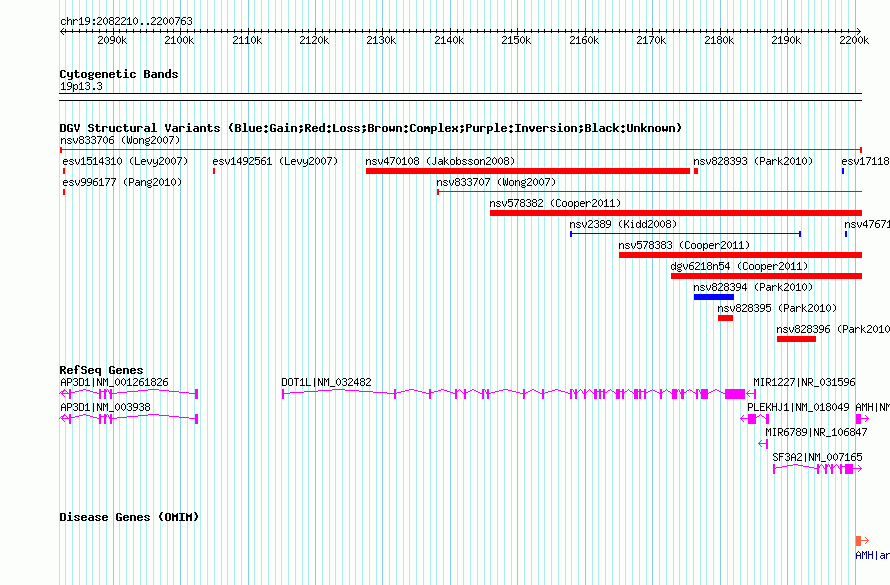The height and width of the screenshot is (585, 890).
Task: Click the nsv833707 (Wong2007) variant line
Action: (649, 192)
